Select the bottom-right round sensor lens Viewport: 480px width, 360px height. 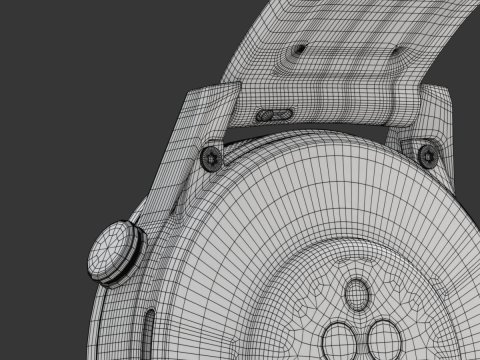[x=385, y=341]
